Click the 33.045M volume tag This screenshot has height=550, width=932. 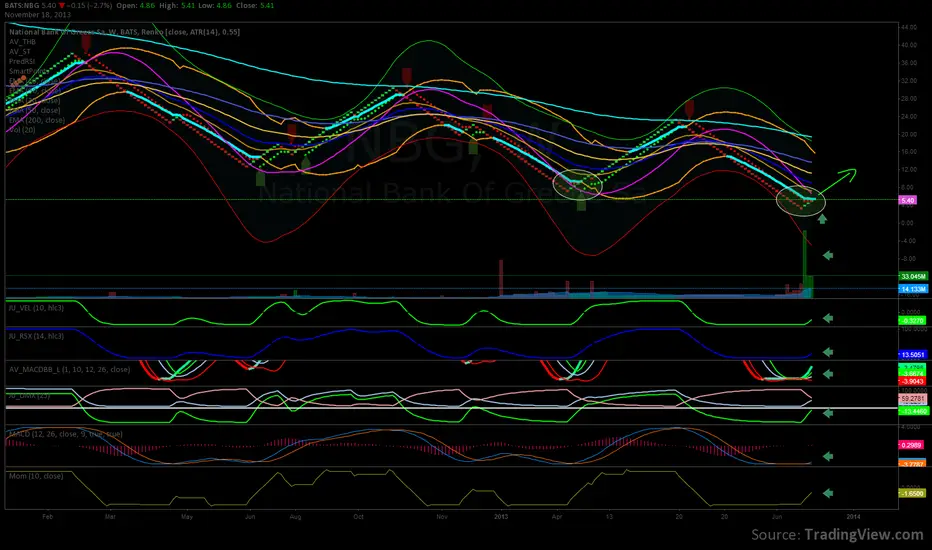click(913, 276)
